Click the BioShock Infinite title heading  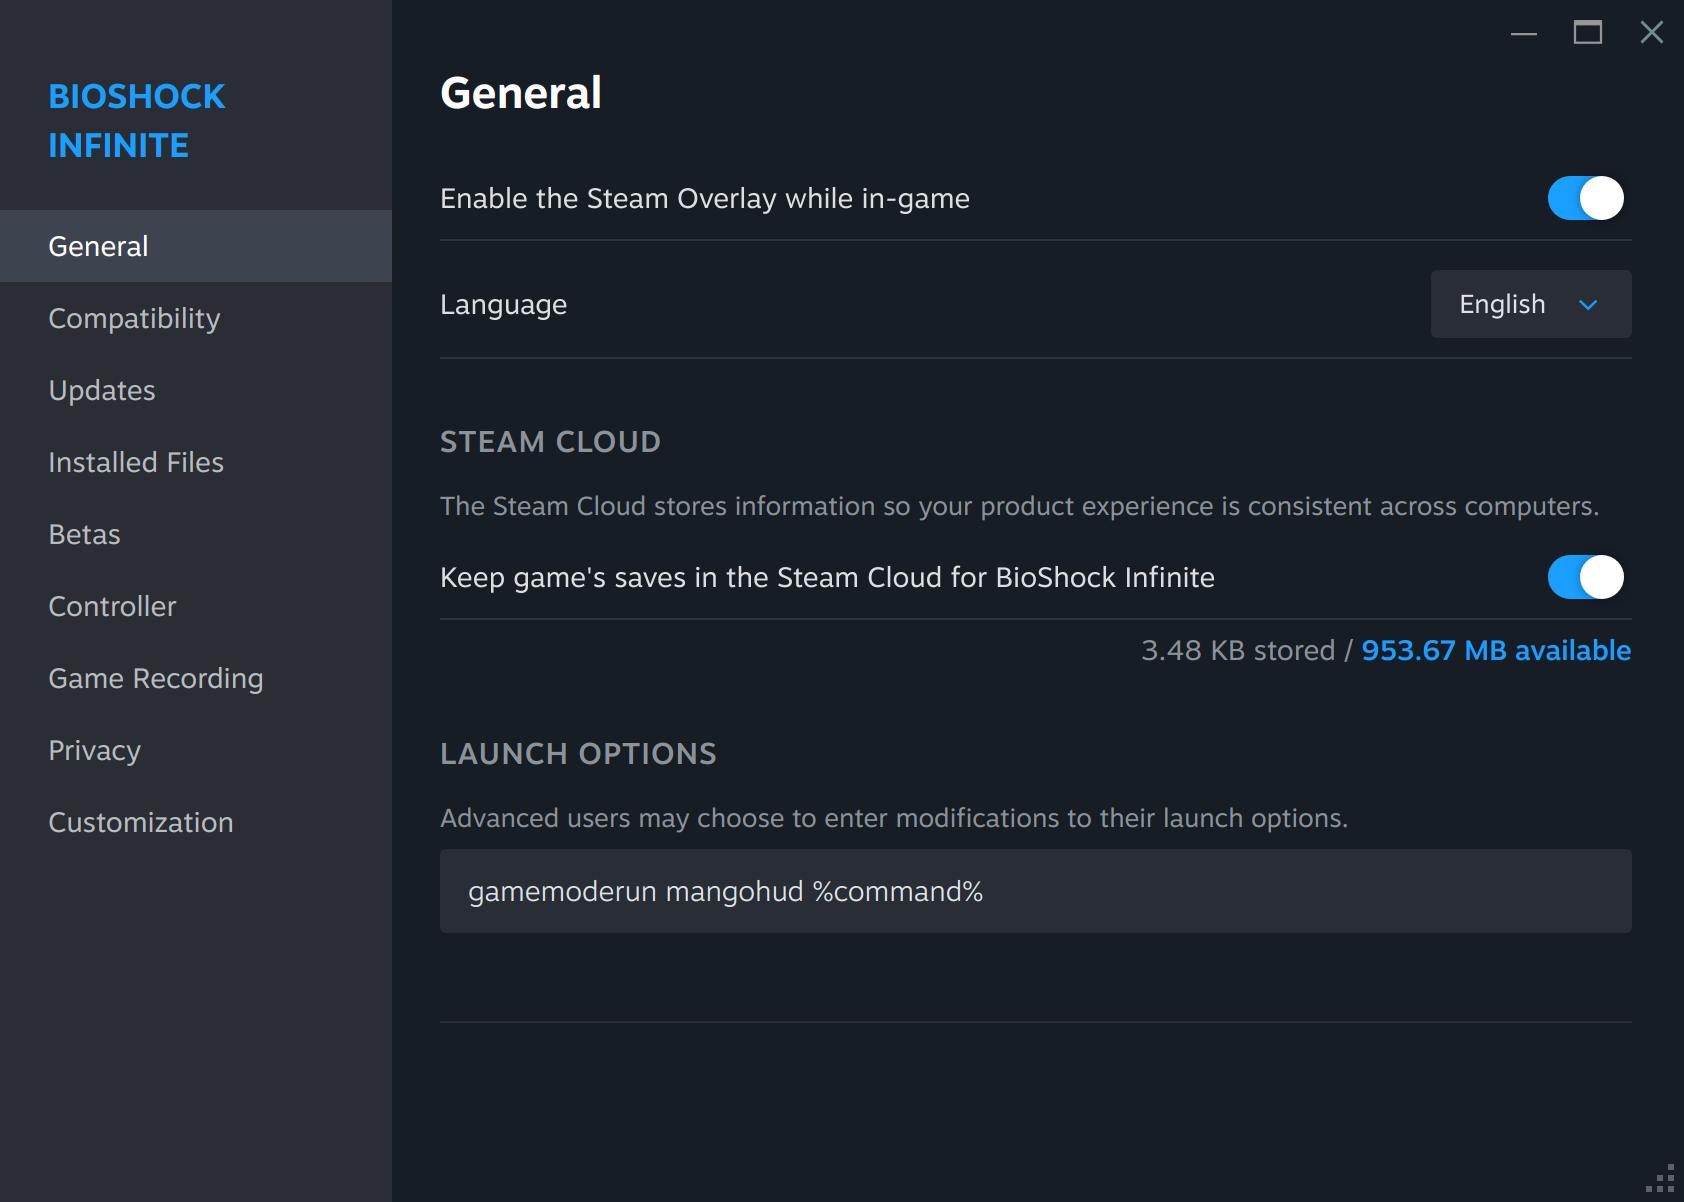tap(137, 120)
